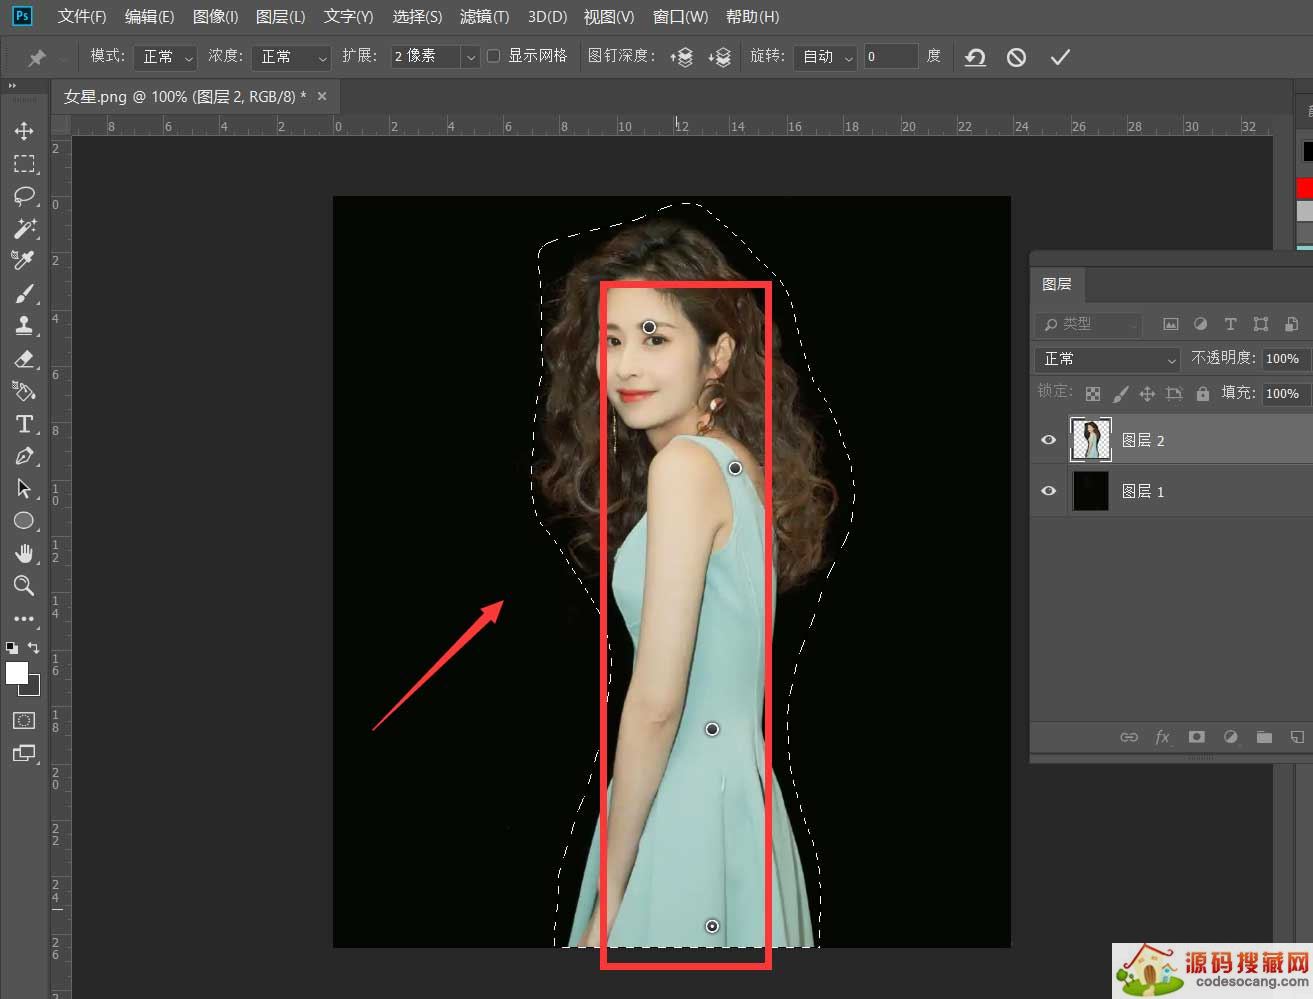Viewport: 1313px width, 999px height.
Task: Move the selected pin forward in depth
Action: pyautogui.click(x=682, y=57)
